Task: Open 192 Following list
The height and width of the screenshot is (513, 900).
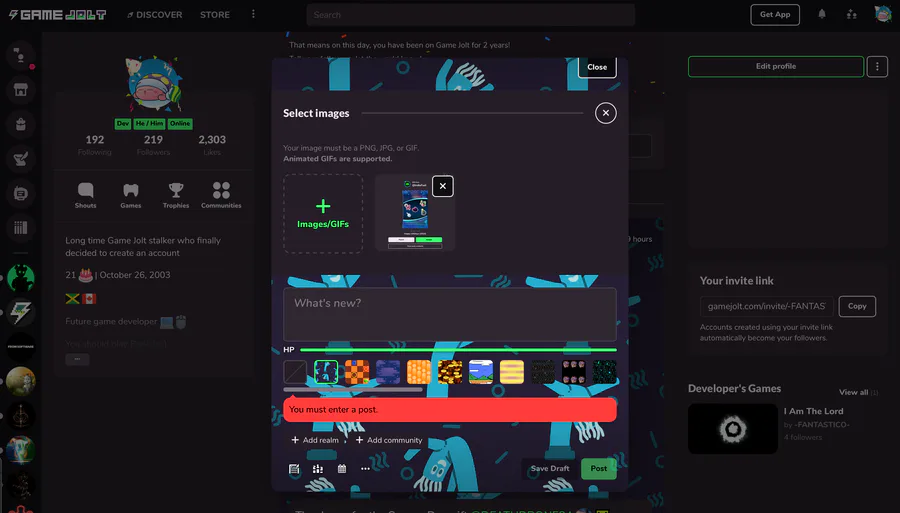Action: point(95,145)
